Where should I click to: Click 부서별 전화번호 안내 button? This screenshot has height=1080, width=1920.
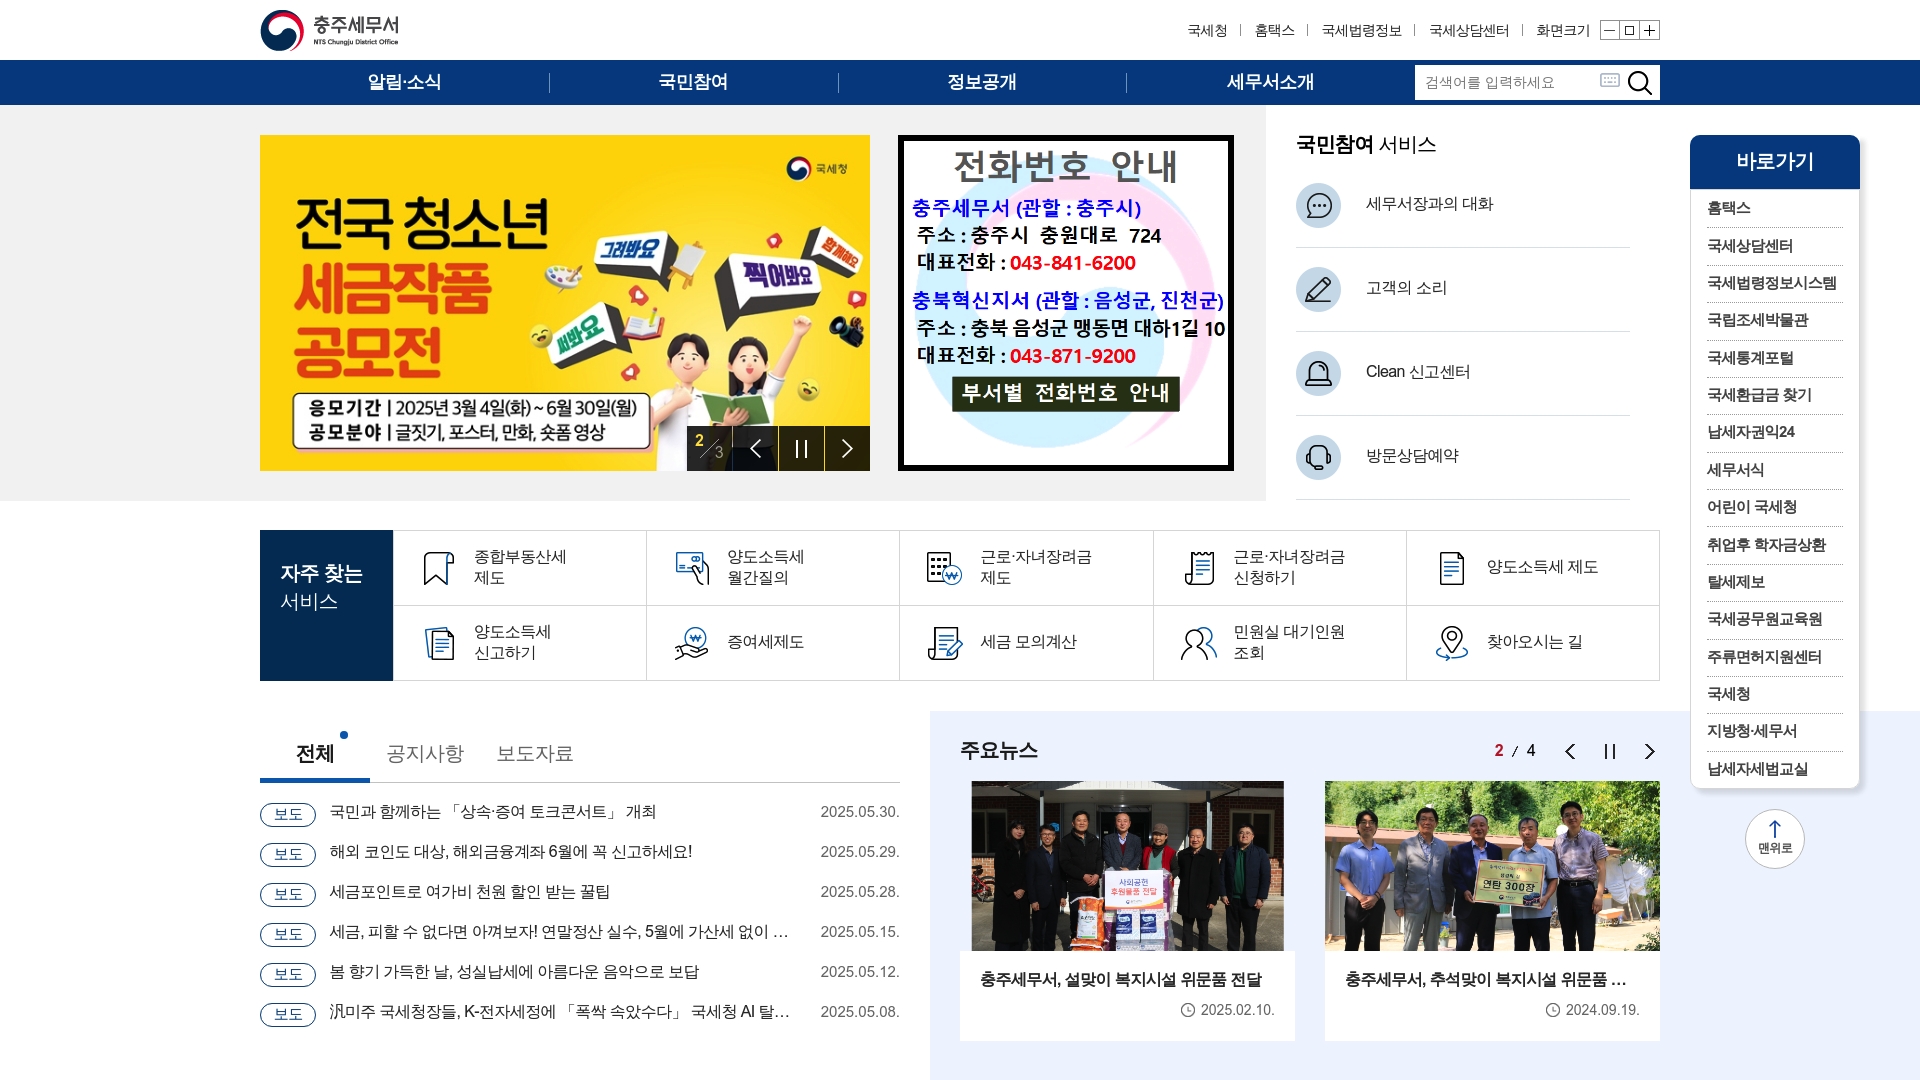[x=1065, y=393]
